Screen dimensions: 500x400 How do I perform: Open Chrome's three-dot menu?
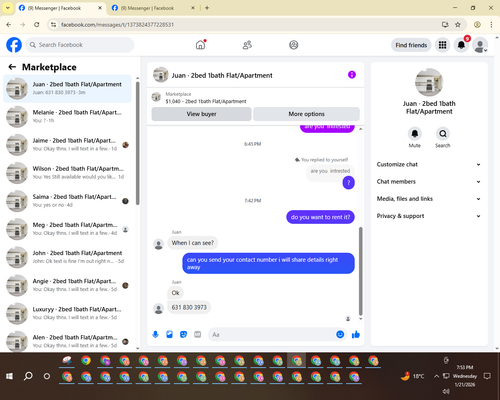click(491, 24)
